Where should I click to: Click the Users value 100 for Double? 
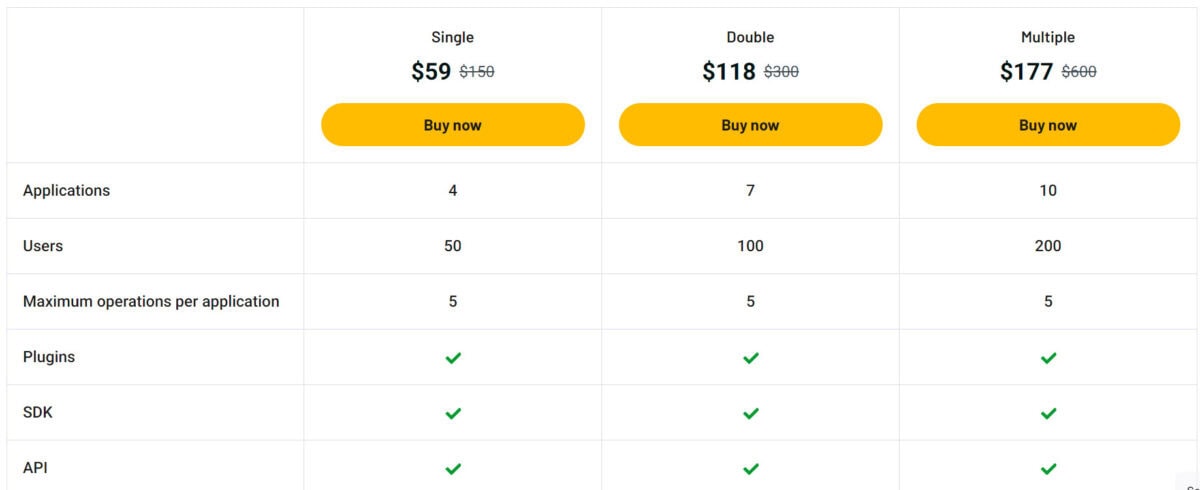pos(751,246)
